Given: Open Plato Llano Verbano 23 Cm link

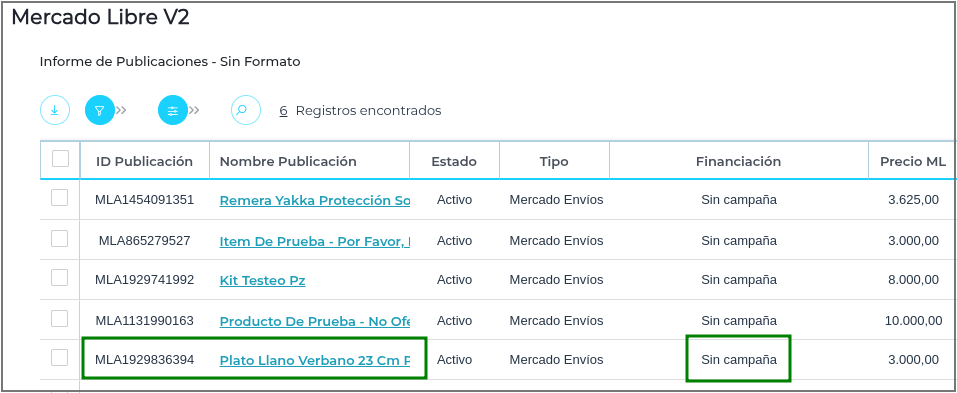Looking at the screenshot, I should click(315, 360).
